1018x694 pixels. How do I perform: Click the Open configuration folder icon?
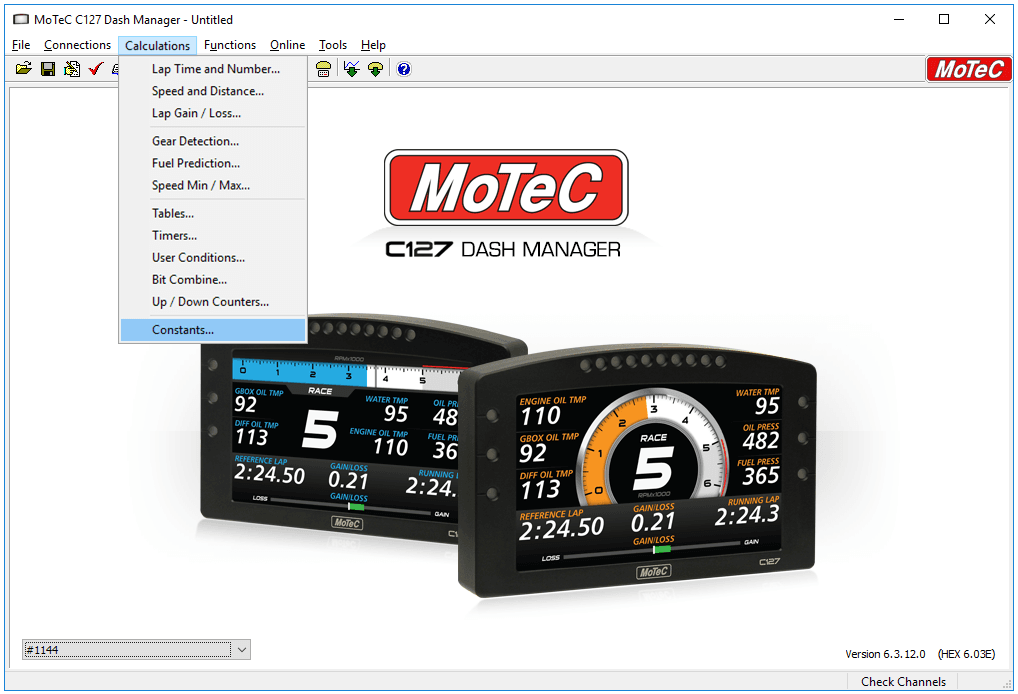pyautogui.click(x=24, y=69)
